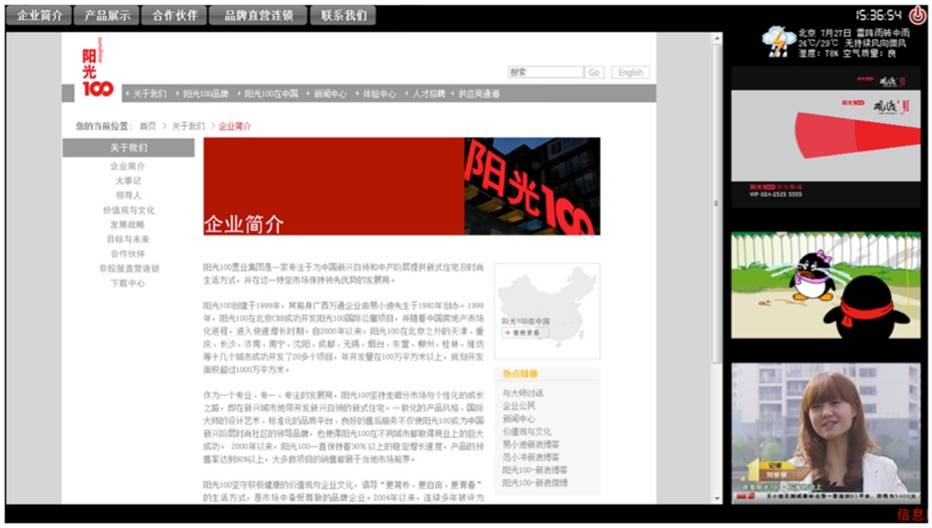Image resolution: width=932 pixels, height=528 pixels.
Task: Open 大事记 in left sidebar
Action: coord(128,181)
